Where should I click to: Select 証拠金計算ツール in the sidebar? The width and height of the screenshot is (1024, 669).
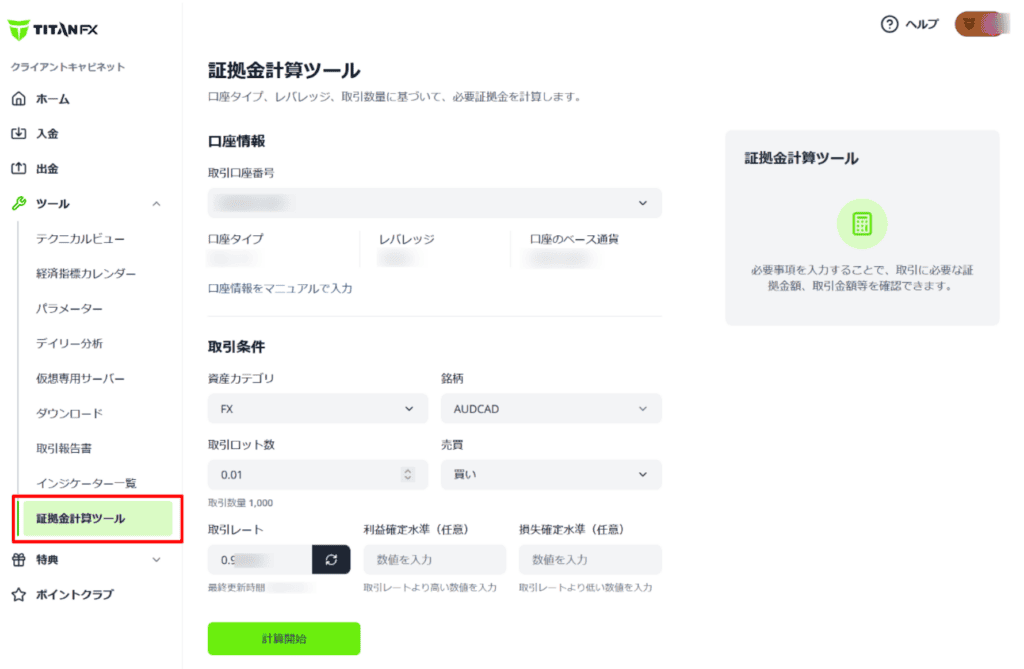97,519
